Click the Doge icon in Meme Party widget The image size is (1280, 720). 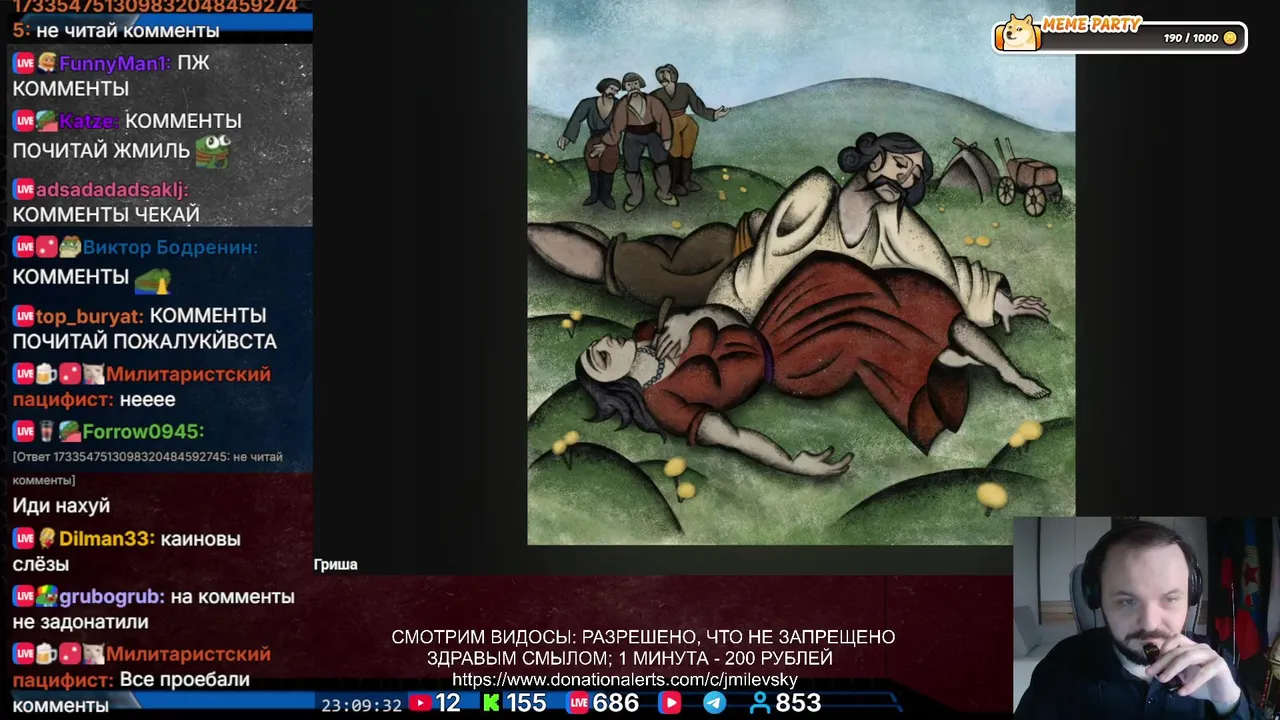(1020, 33)
